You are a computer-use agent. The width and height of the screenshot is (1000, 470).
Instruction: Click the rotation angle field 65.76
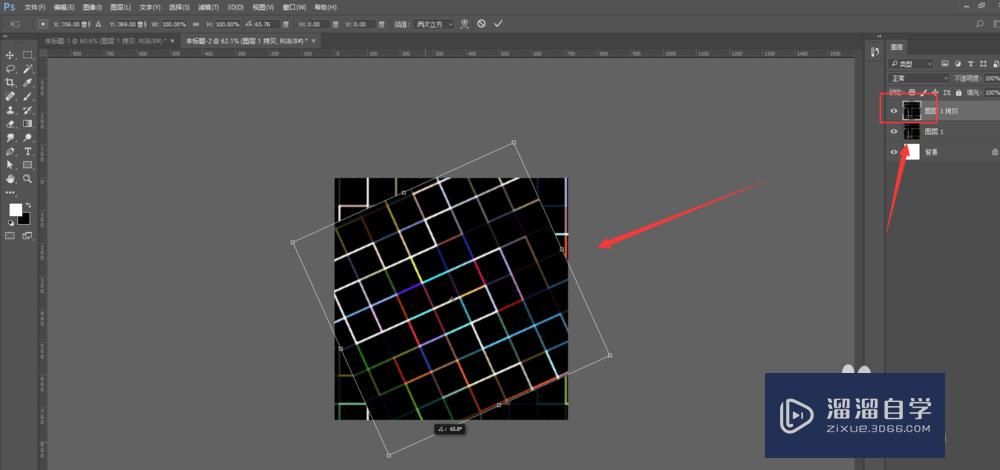click(x=266, y=24)
